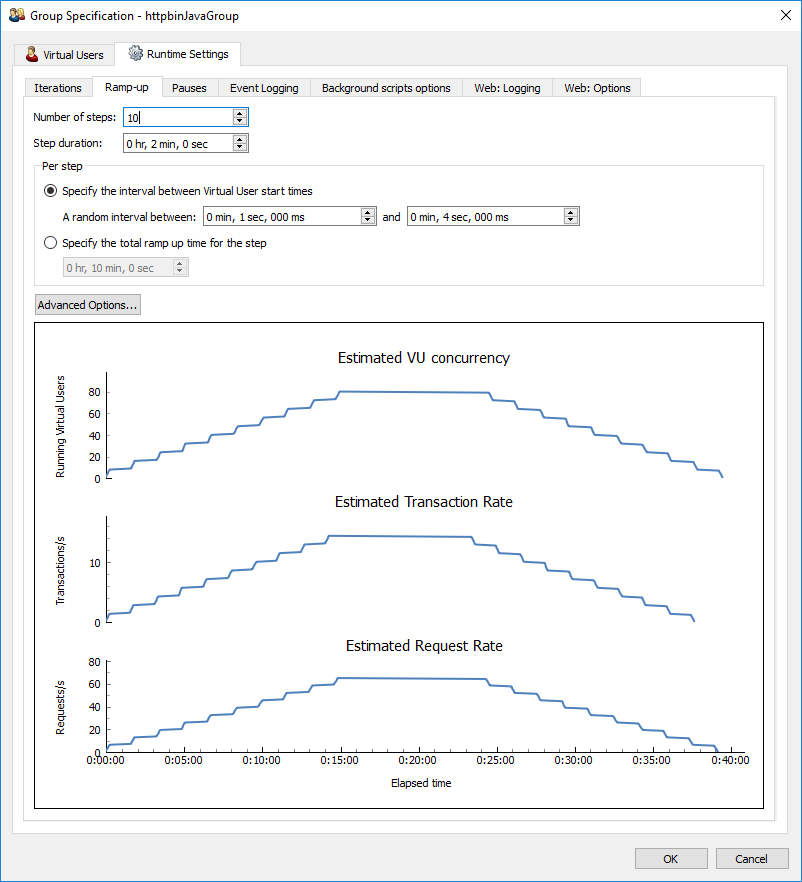Image resolution: width=802 pixels, height=882 pixels.
Task: Close the Group Specification dialog window
Action: (782, 16)
